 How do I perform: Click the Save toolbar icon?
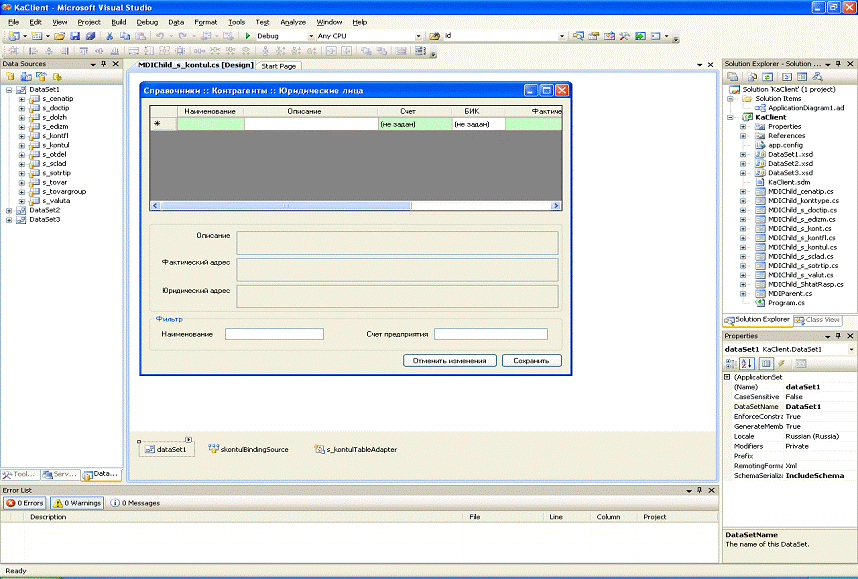75,36
